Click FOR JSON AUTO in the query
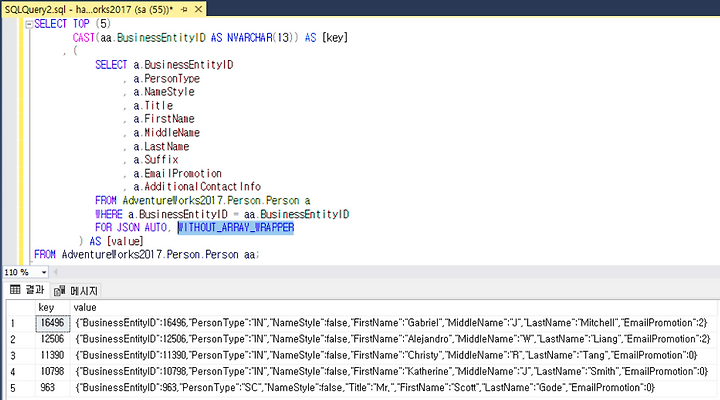Screen dimensions: 720x400 point(131,227)
